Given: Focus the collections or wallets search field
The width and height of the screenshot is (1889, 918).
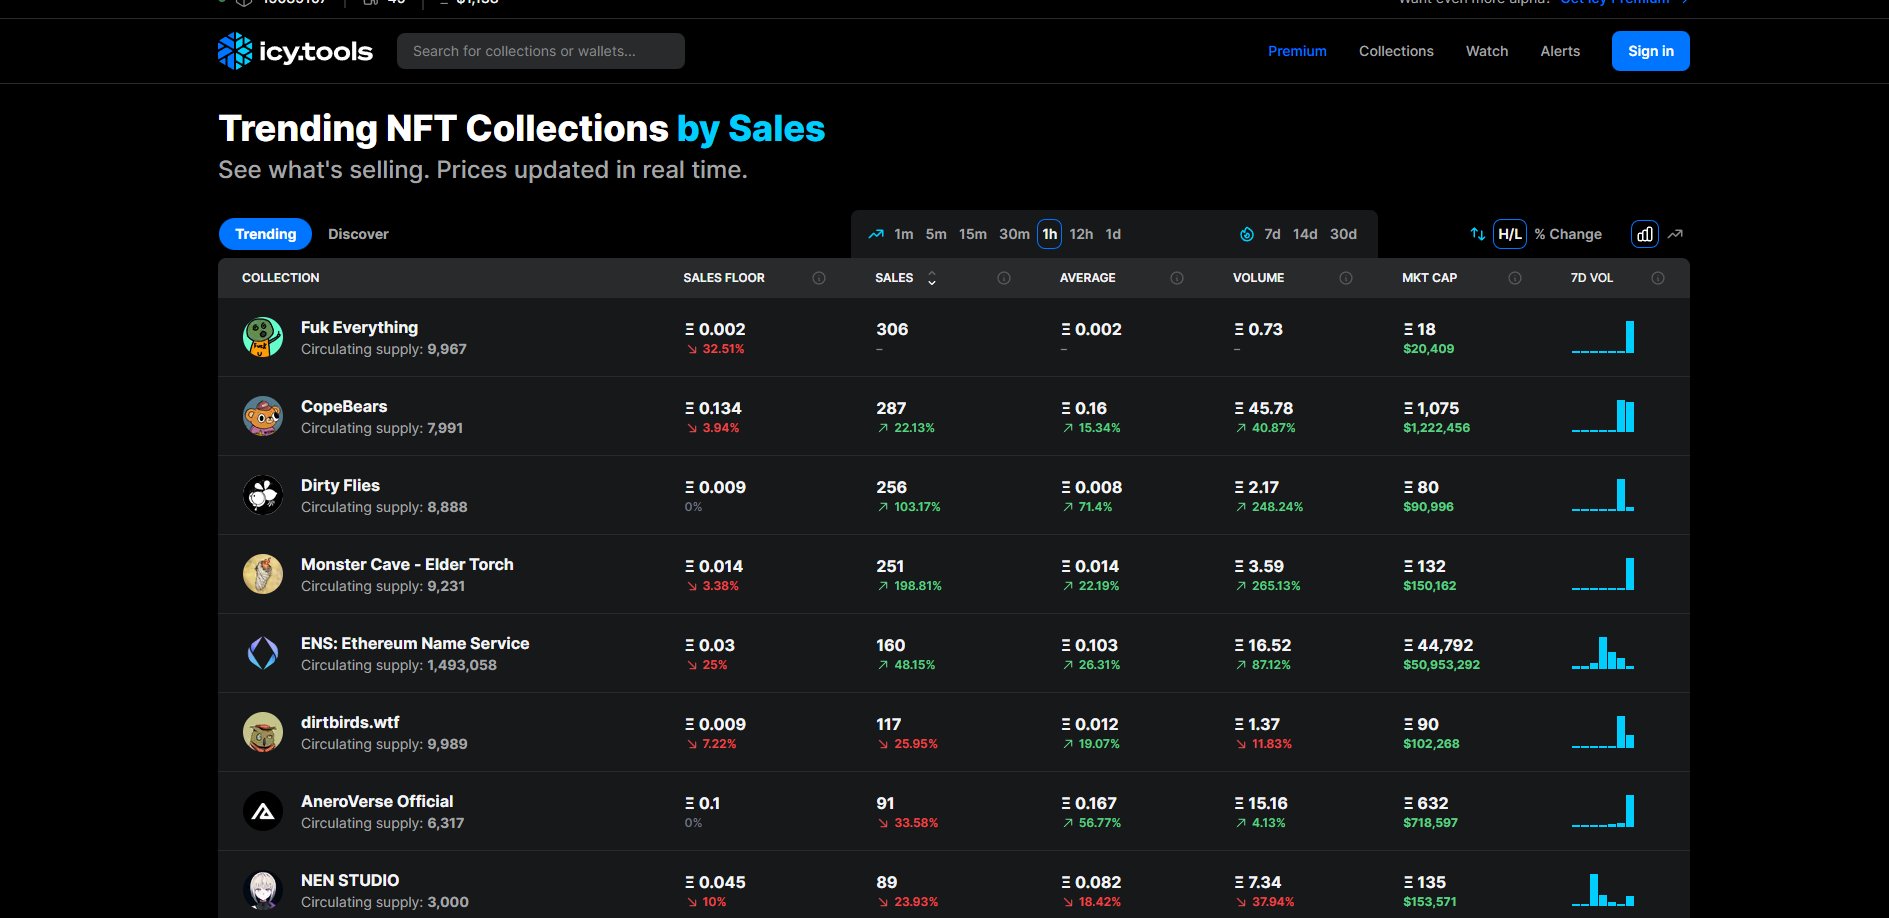Looking at the screenshot, I should point(541,51).
